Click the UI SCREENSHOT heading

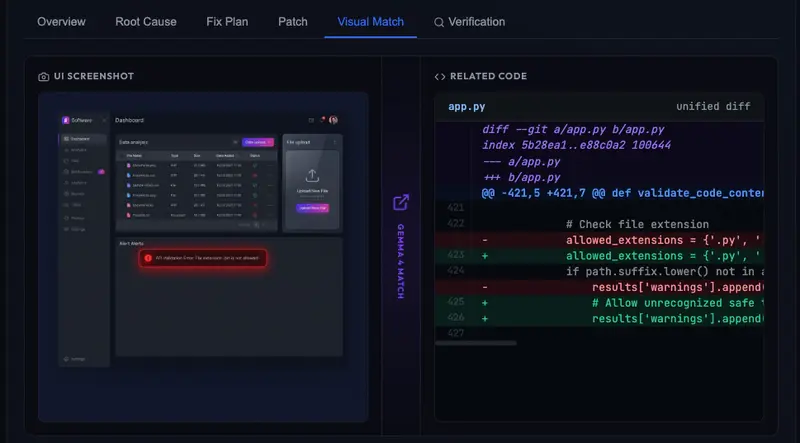94,77
